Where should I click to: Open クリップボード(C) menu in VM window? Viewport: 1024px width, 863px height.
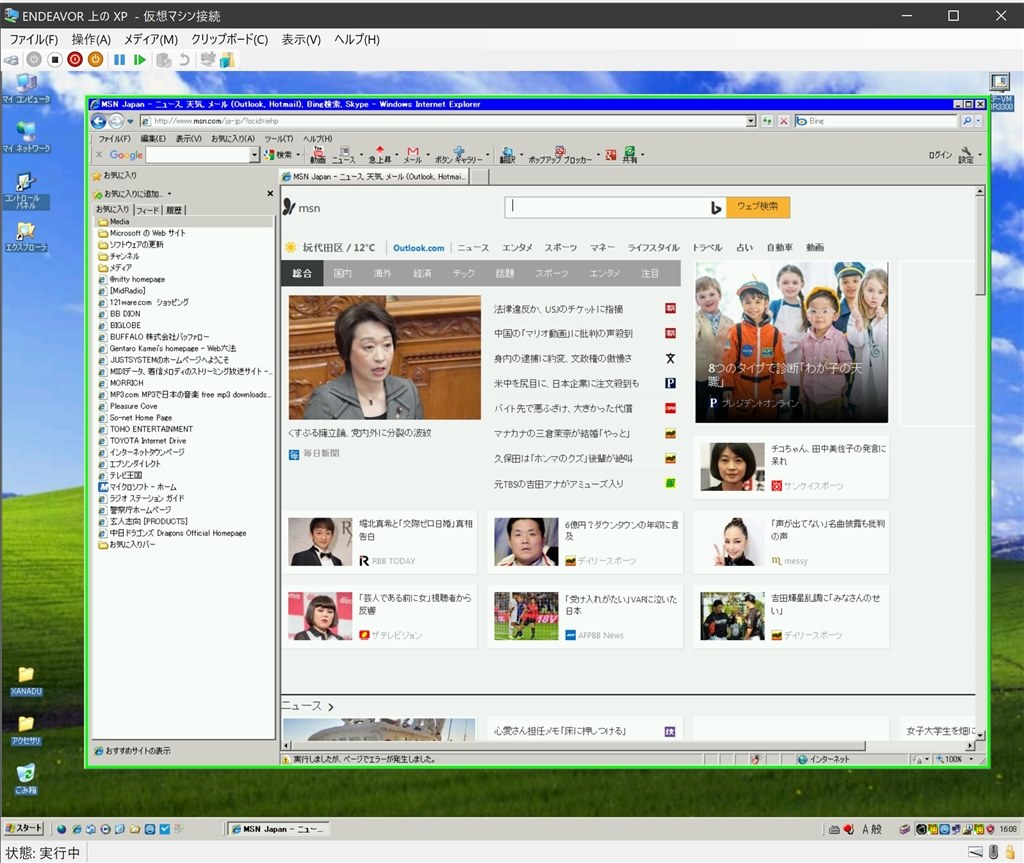pos(229,40)
